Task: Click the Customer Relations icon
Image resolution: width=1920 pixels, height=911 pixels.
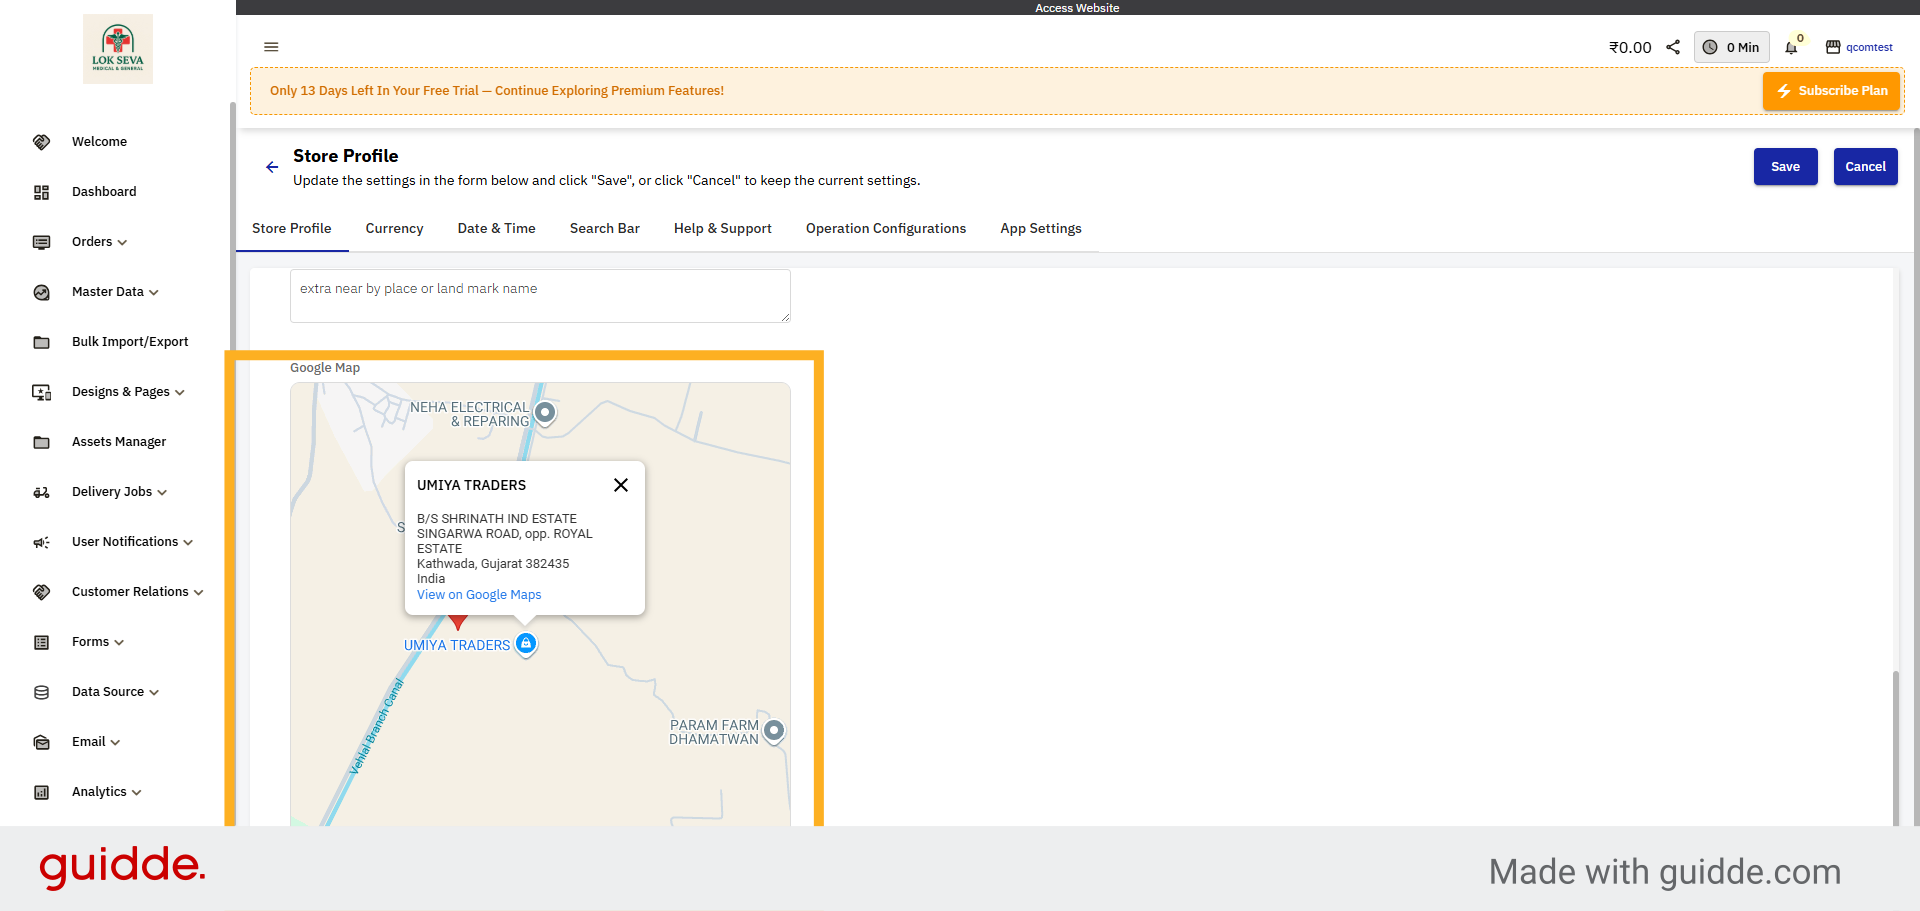Action: pos(41,592)
